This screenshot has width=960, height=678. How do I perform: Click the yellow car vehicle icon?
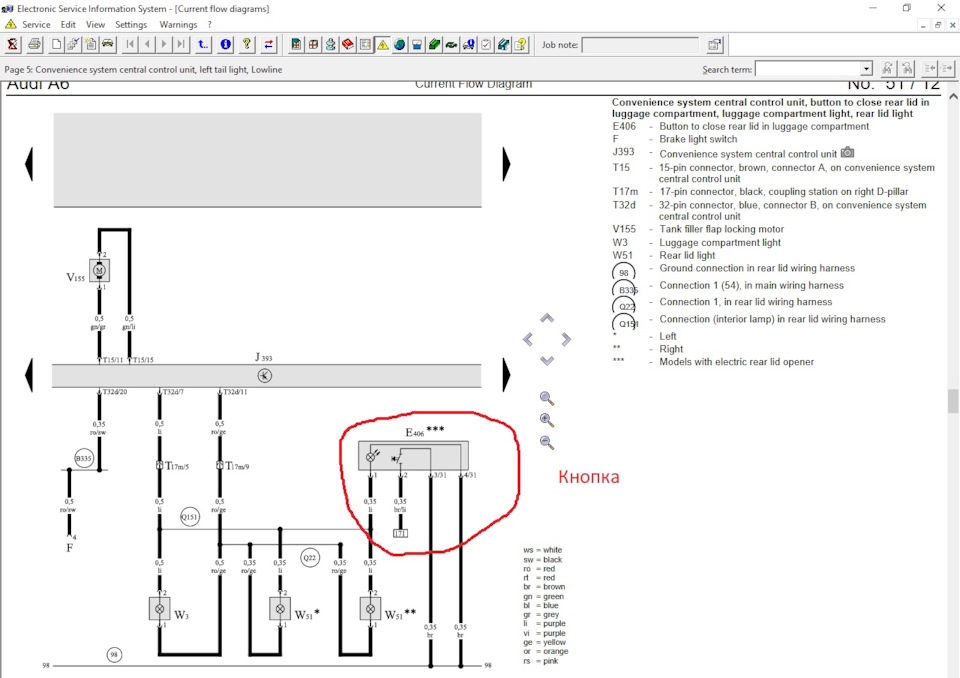click(x=108, y=45)
